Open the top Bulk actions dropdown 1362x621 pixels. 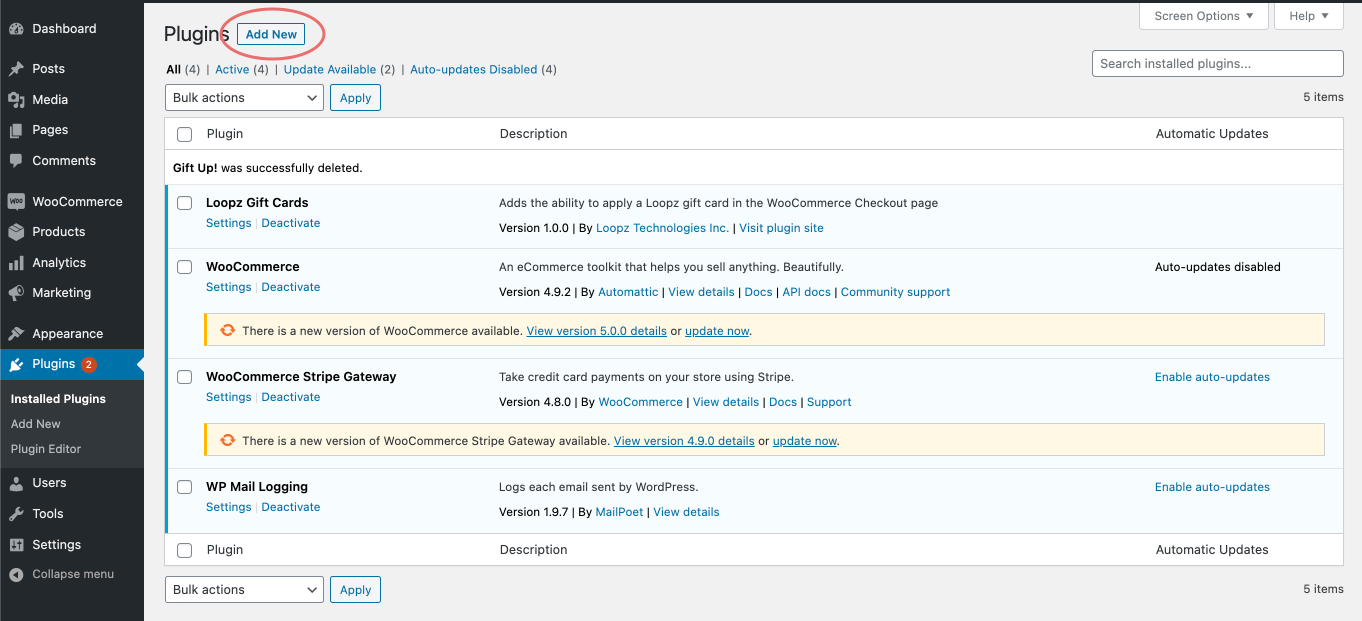tap(244, 98)
